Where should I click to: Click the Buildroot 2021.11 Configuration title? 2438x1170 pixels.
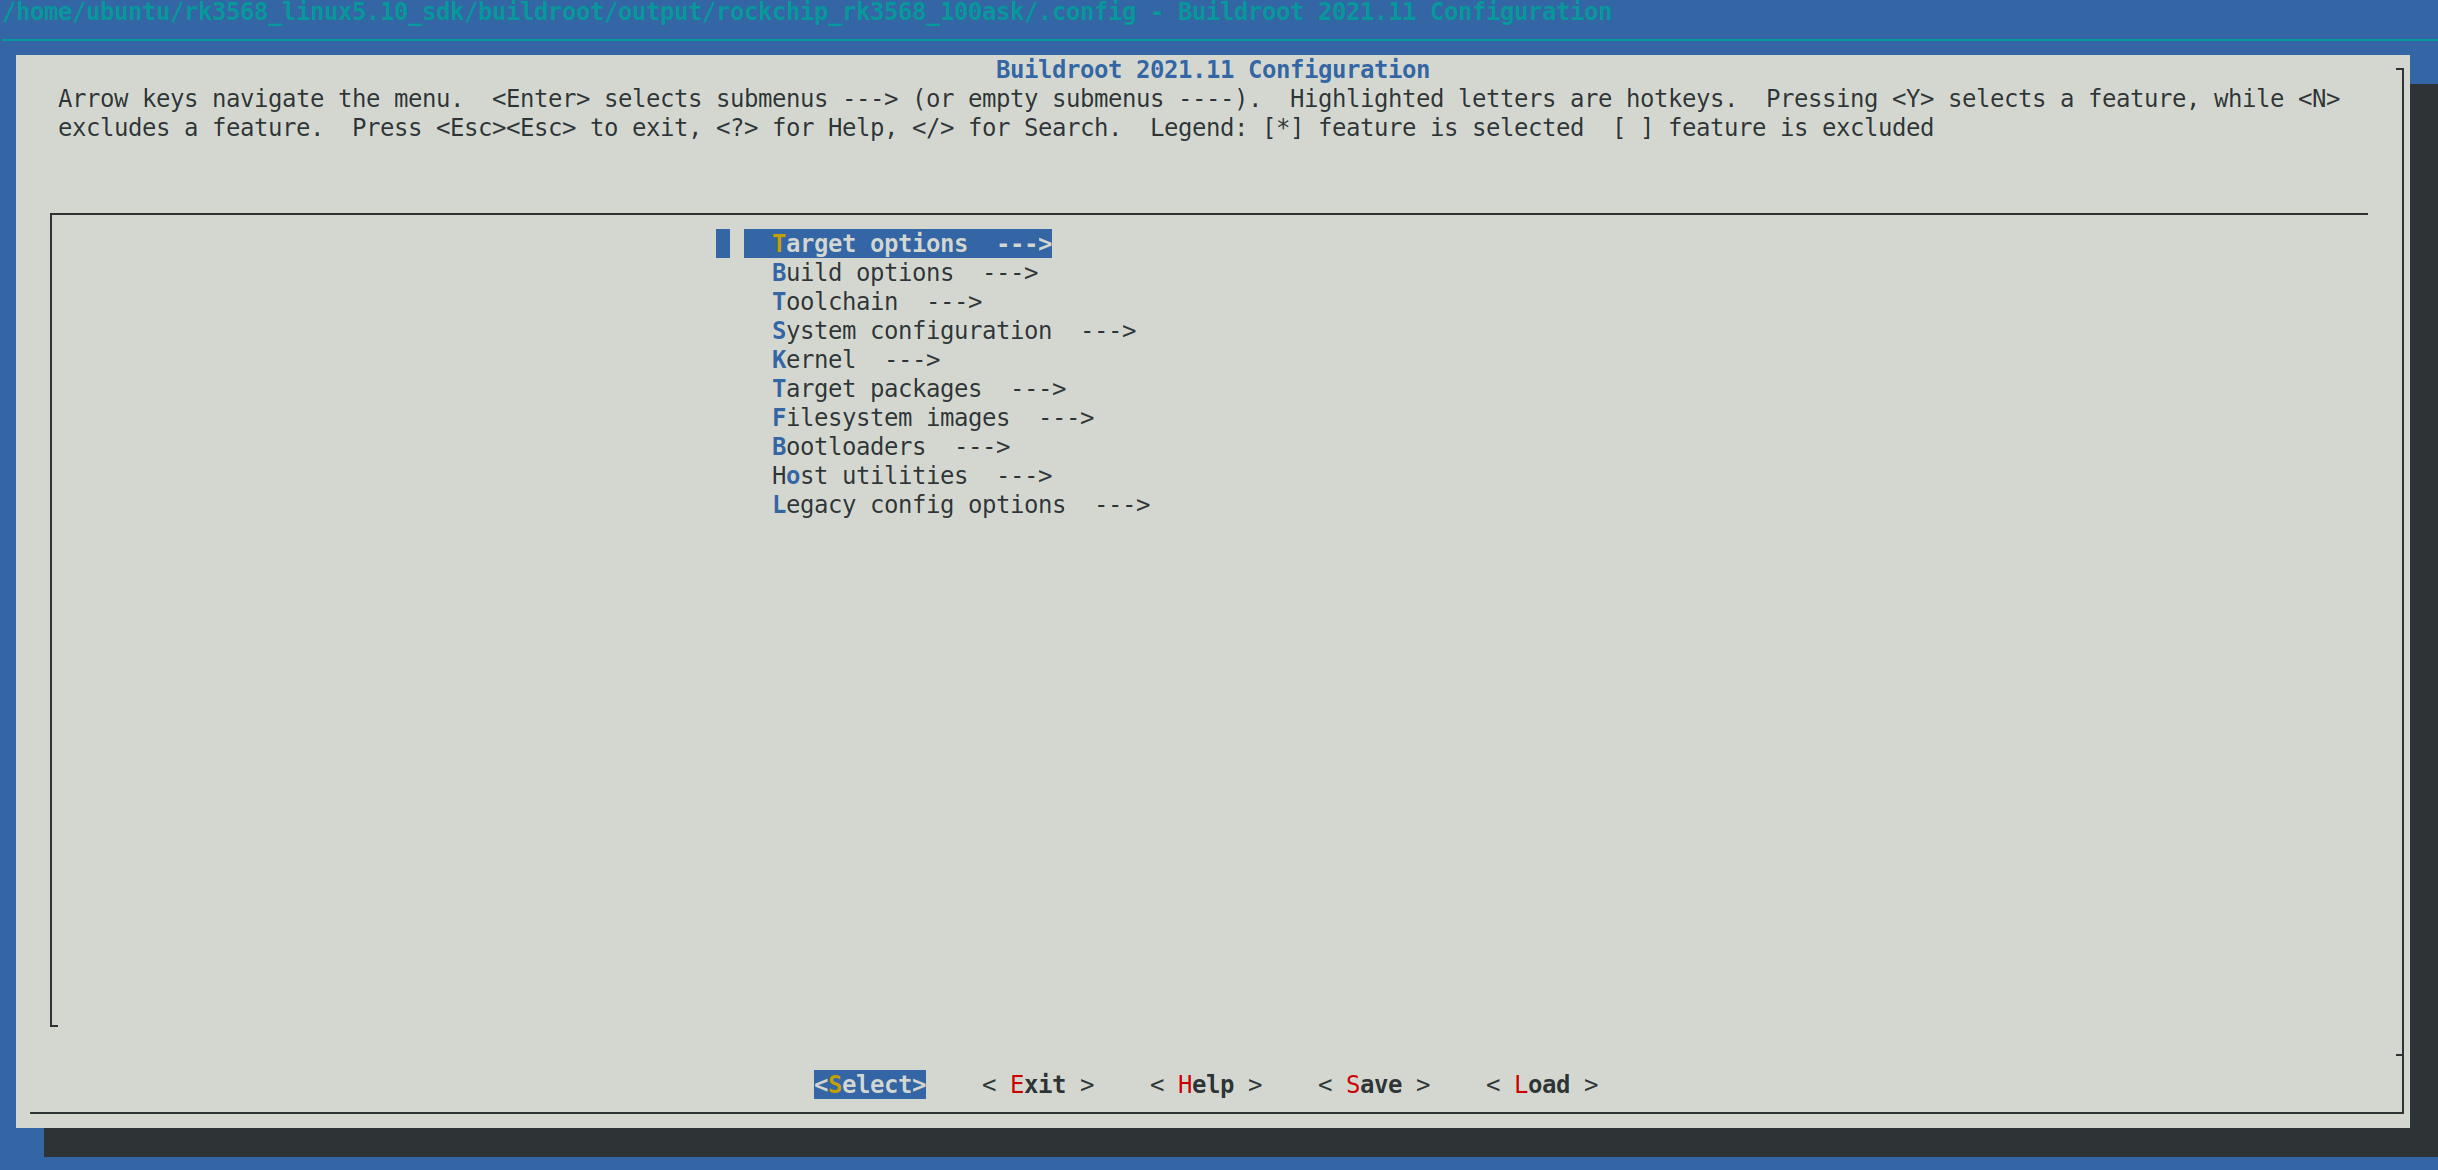coord(1212,69)
